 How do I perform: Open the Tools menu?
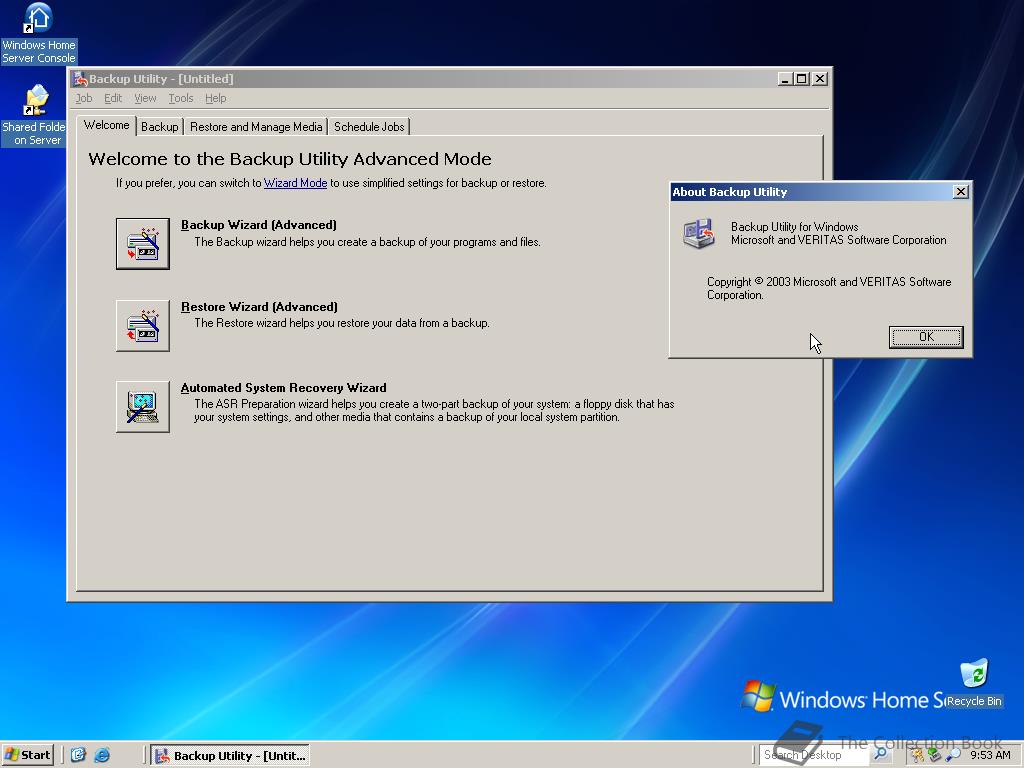point(181,98)
